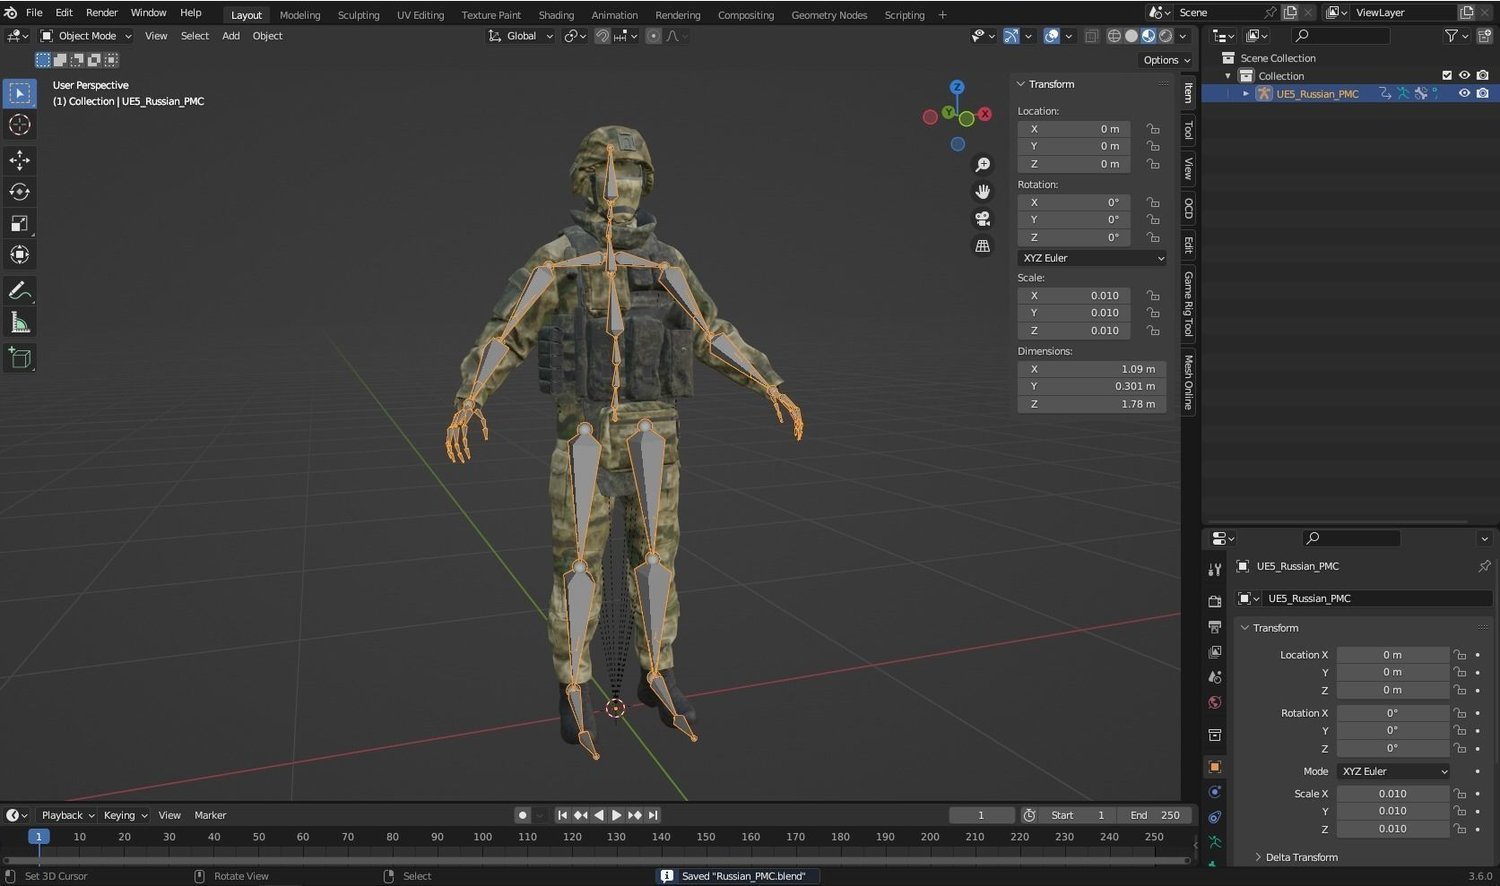Click frame 100 on the timeline
This screenshot has height=886, width=1500.
point(483,837)
